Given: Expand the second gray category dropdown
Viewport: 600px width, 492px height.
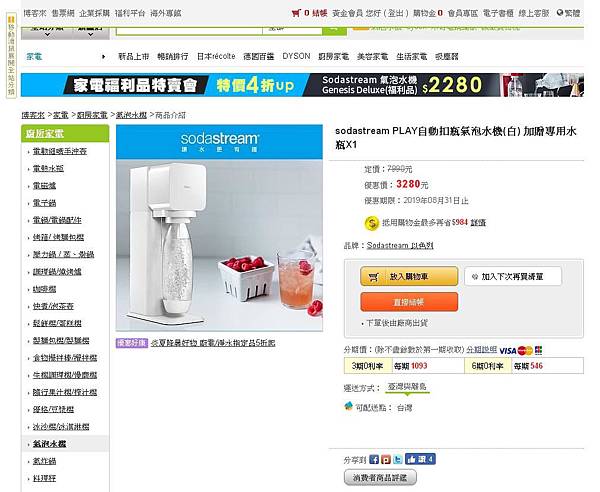Looking at the screenshot, I should (91, 32).
